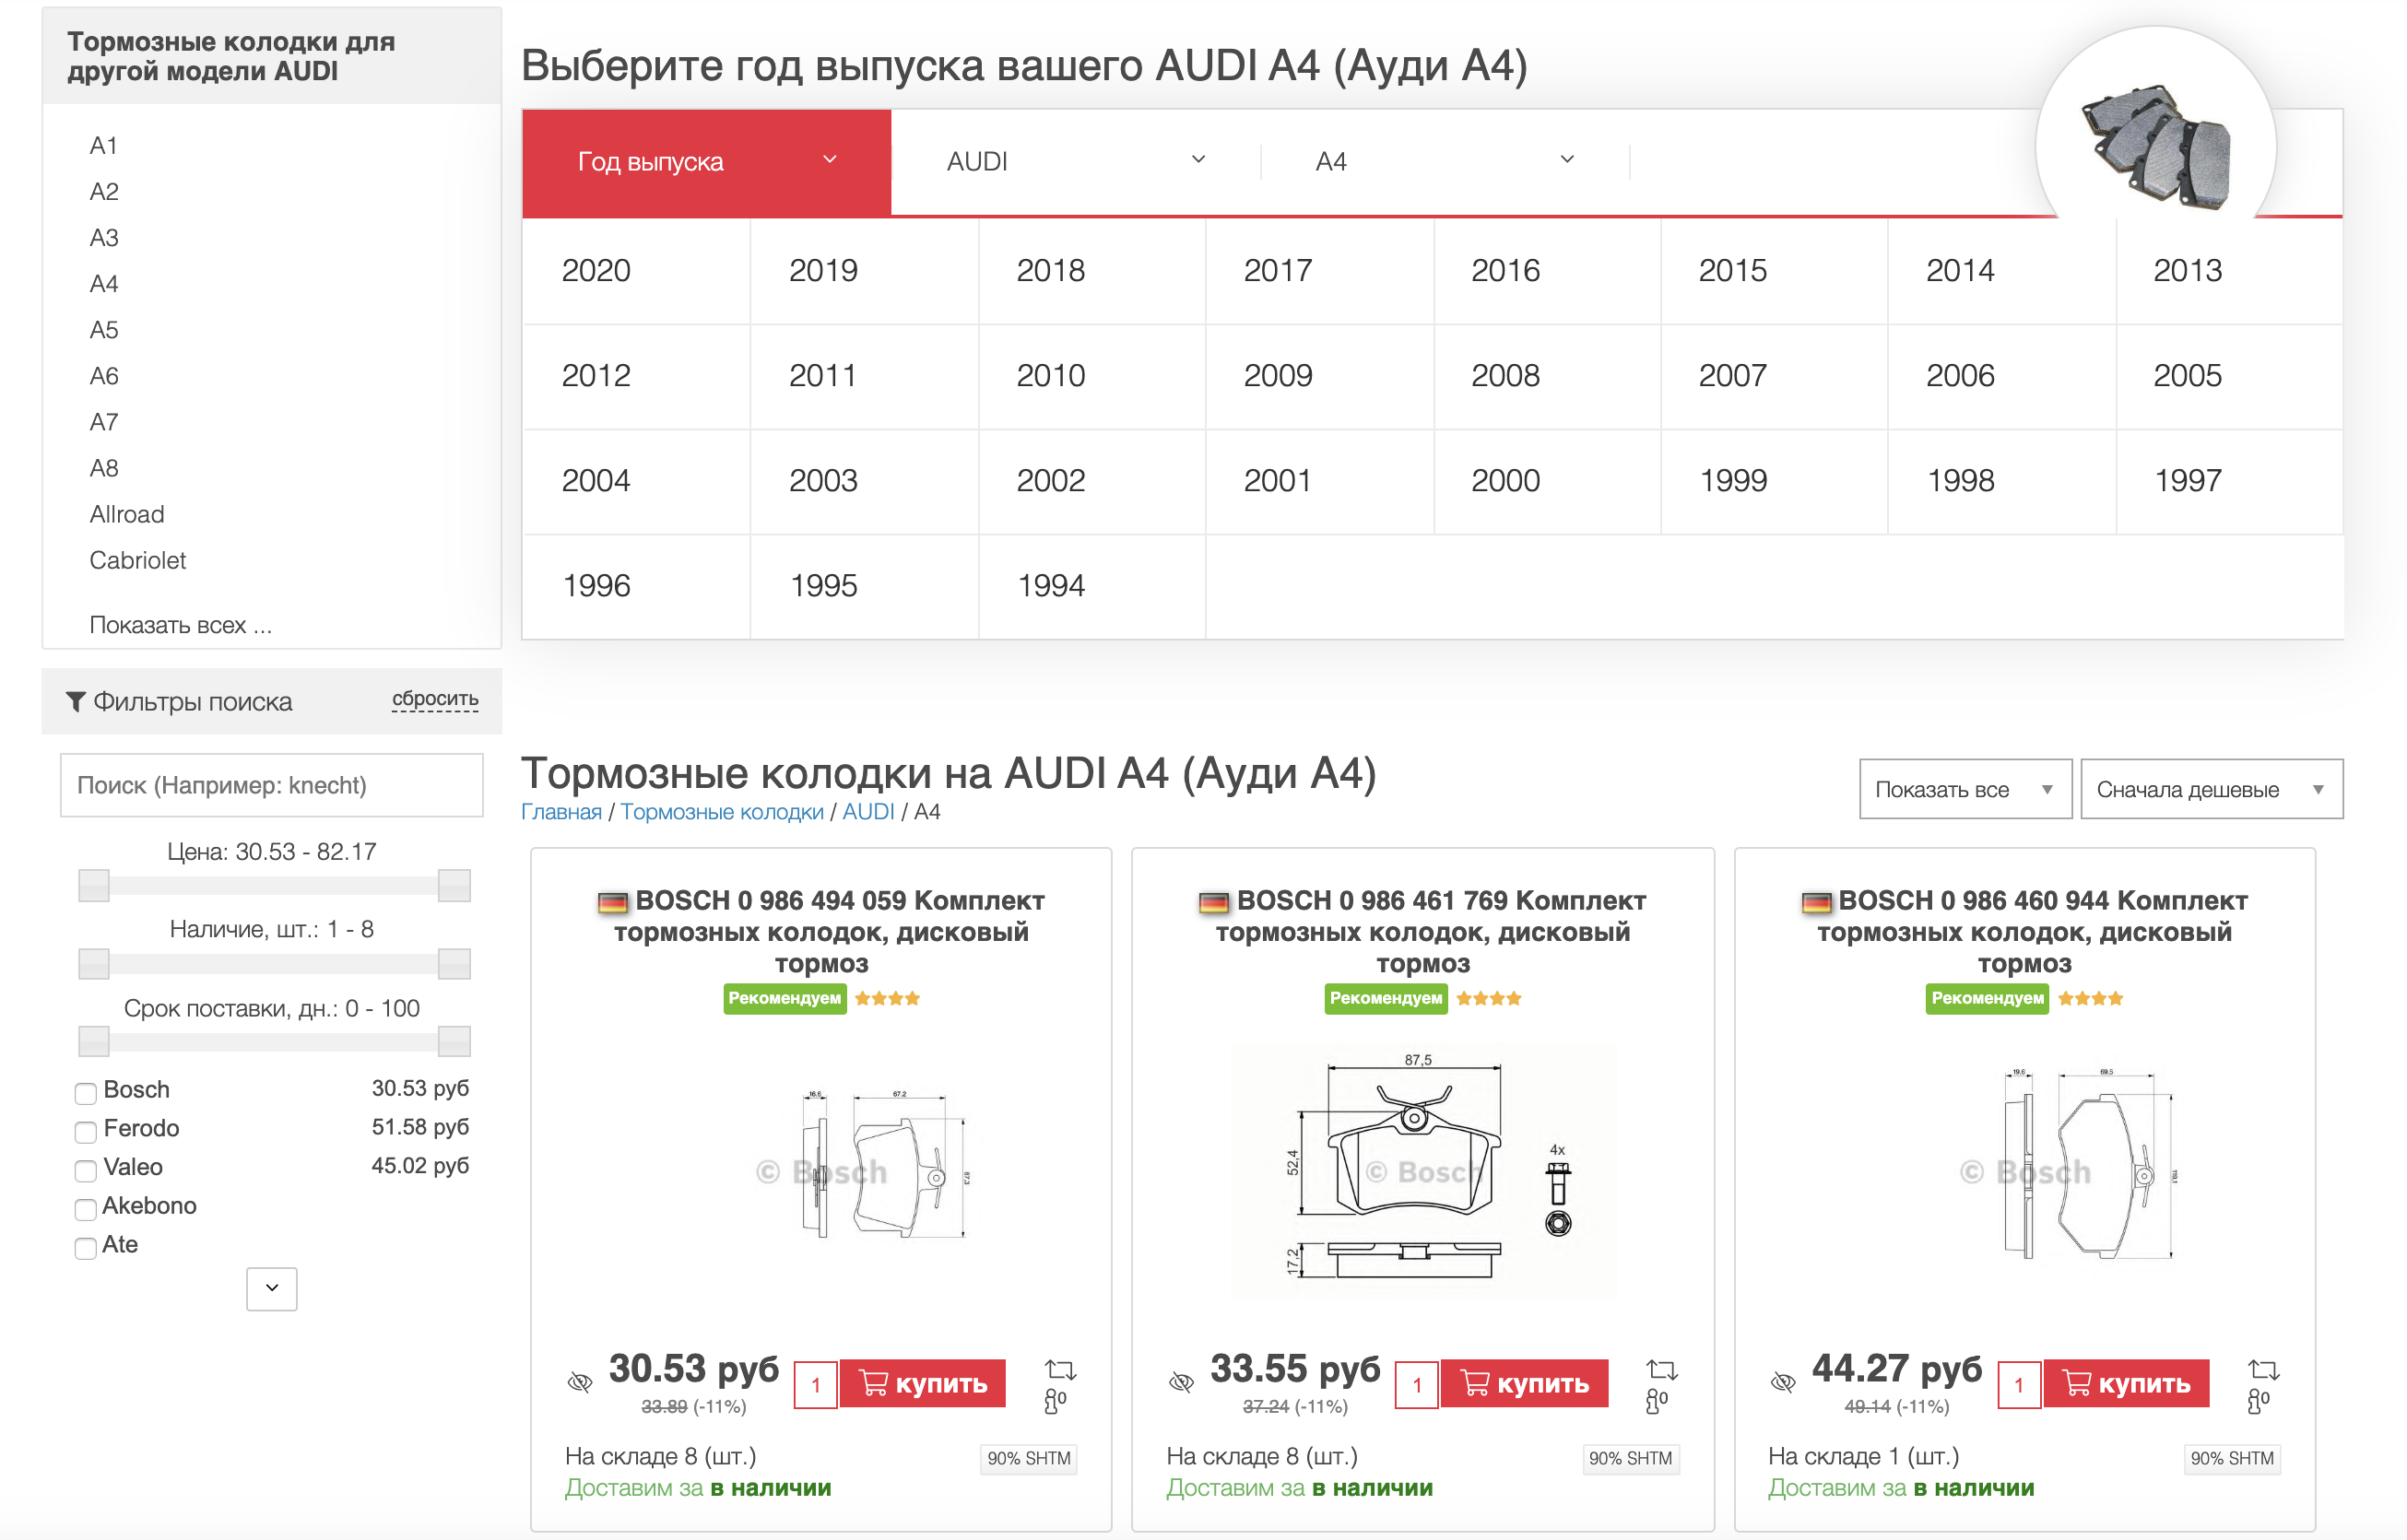Enable the Bosch brand checkbox
Screen dimensions: 2407x1540
[x=86, y=1092]
